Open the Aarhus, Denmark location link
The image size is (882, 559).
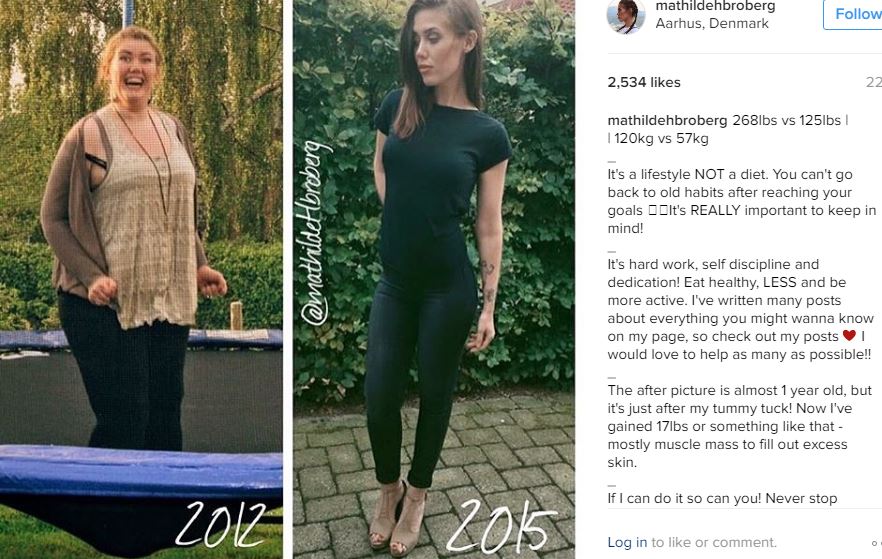click(x=712, y=24)
